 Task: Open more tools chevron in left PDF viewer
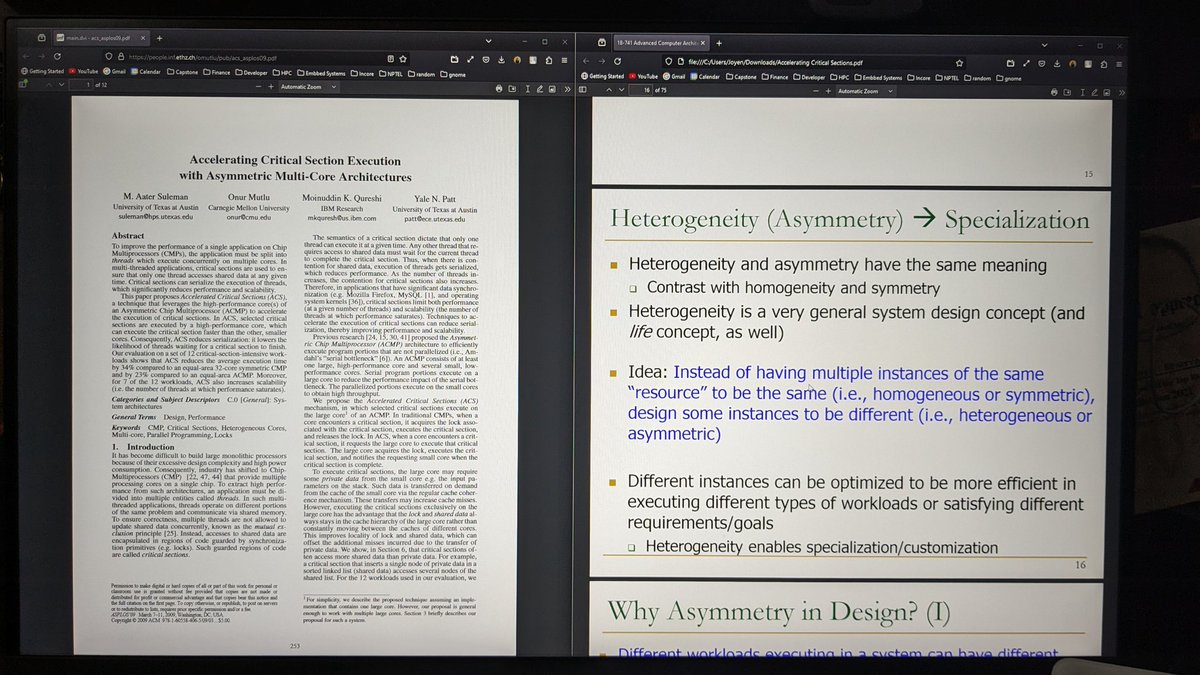coord(568,88)
